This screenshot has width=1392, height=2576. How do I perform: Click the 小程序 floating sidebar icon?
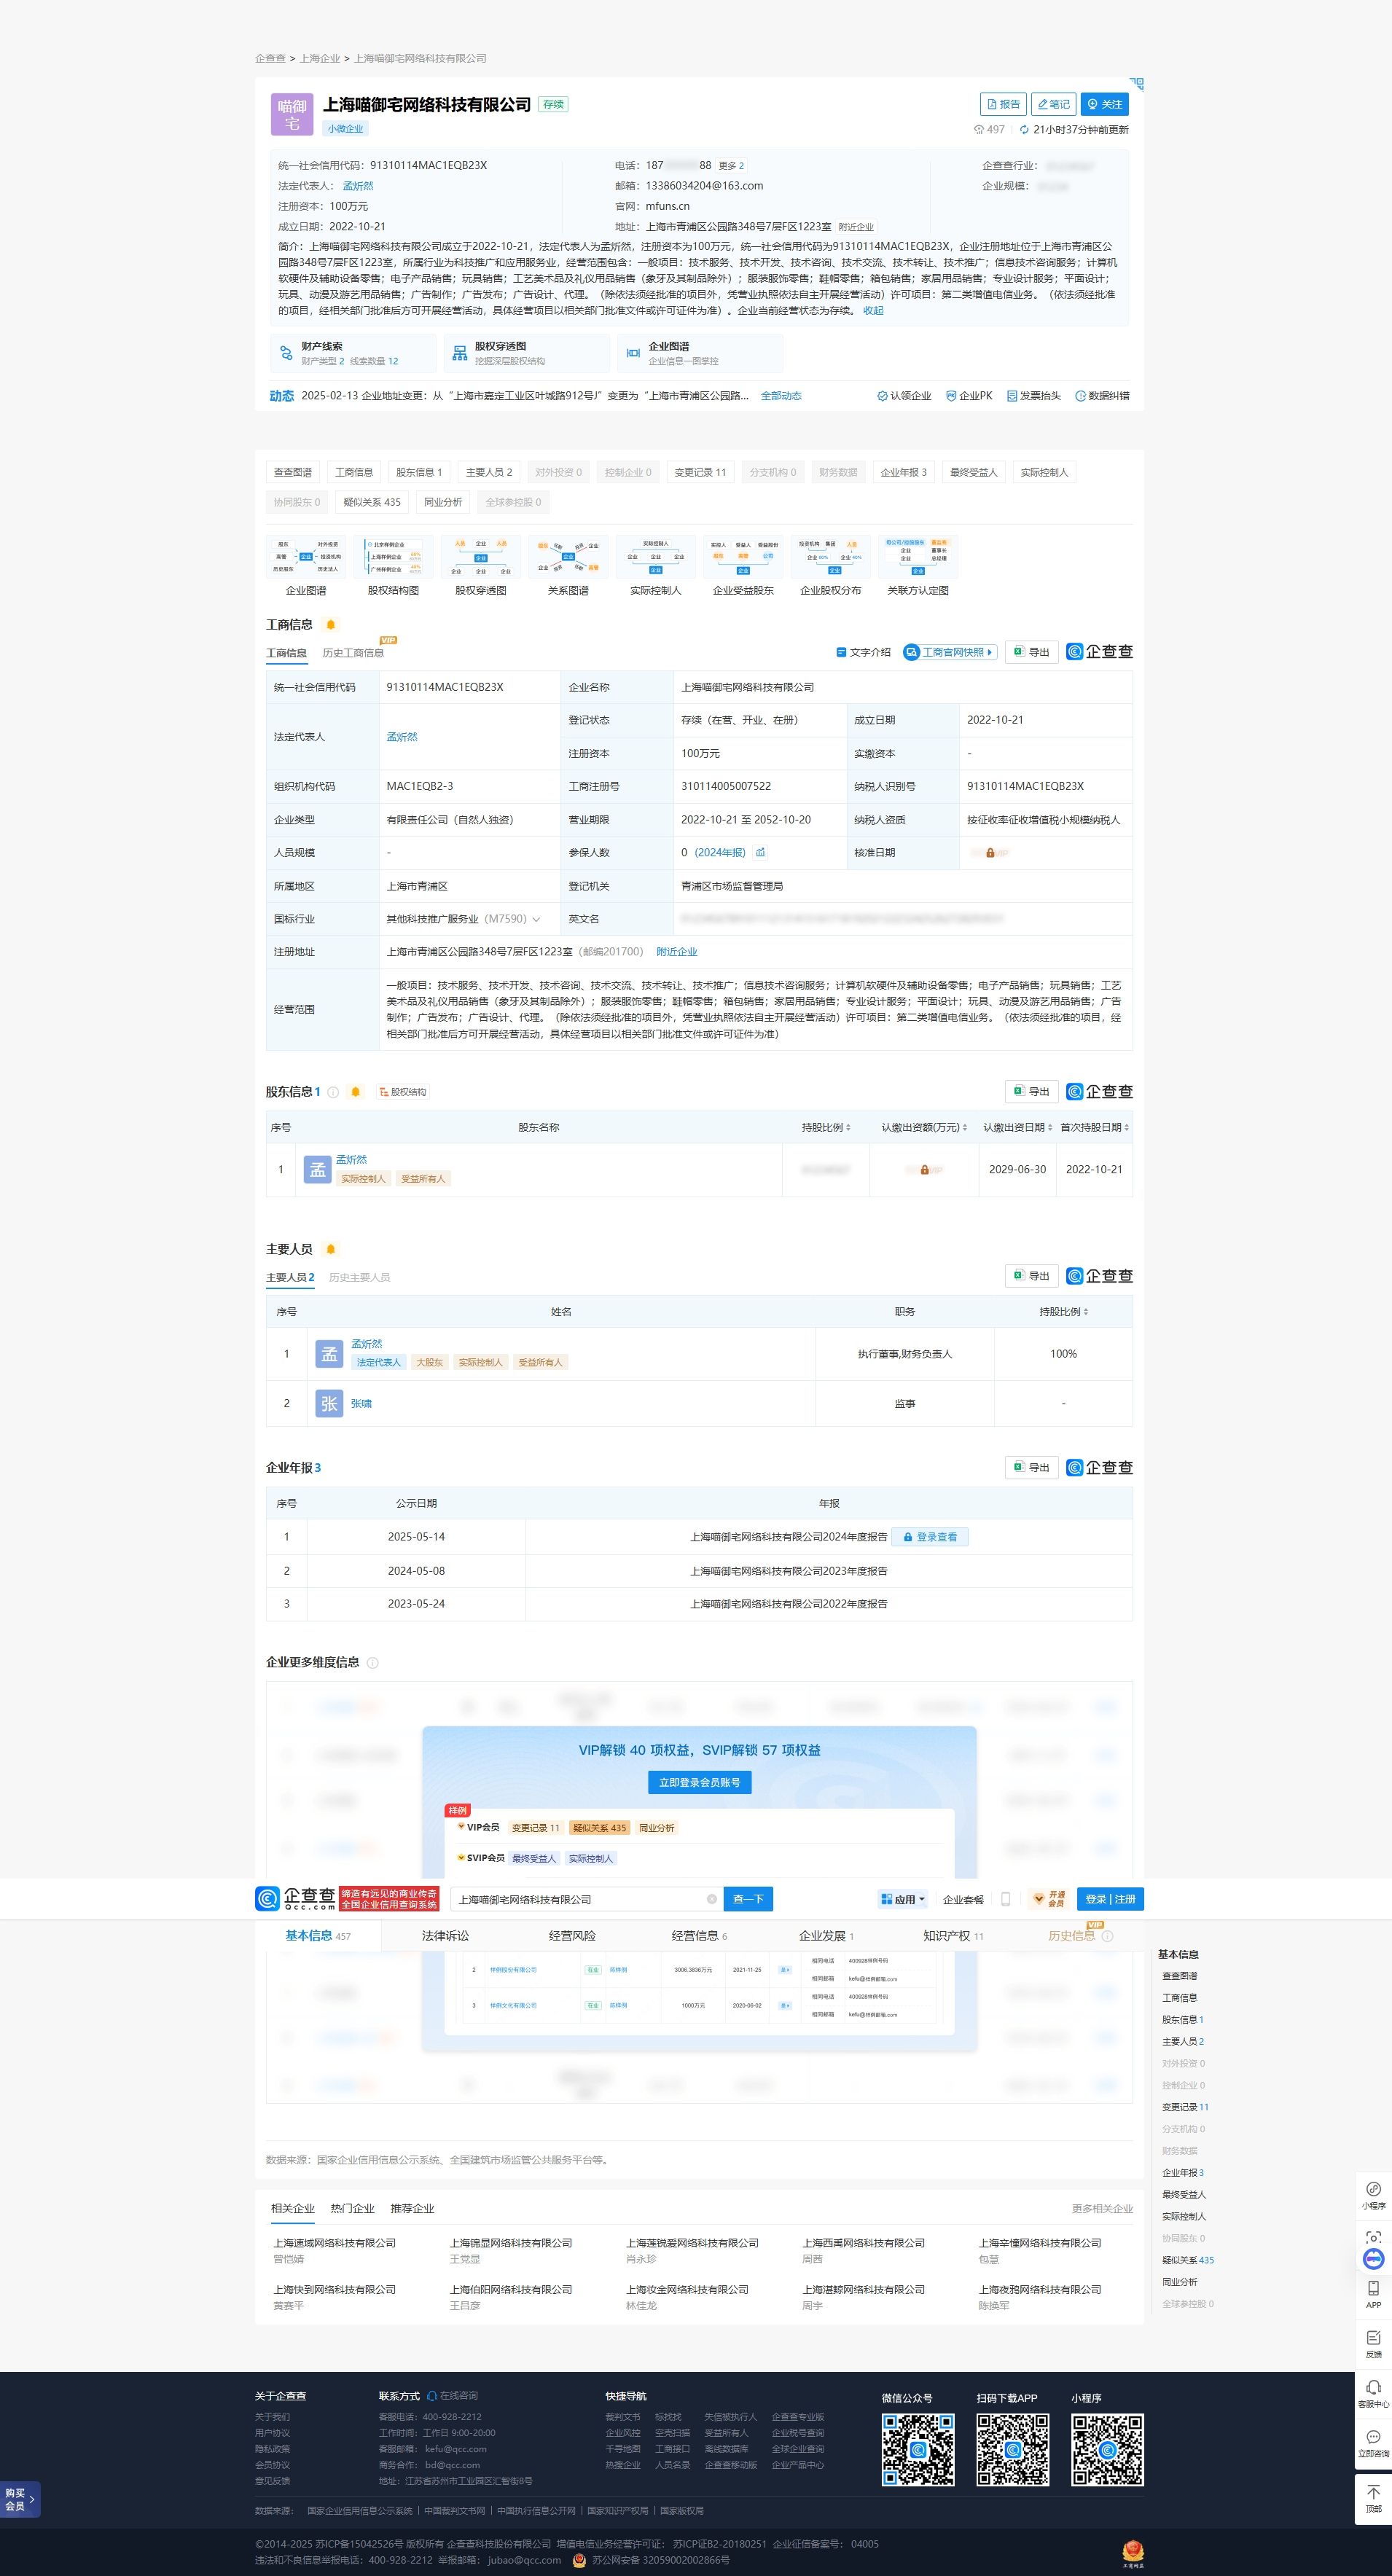pyautogui.click(x=1373, y=2195)
